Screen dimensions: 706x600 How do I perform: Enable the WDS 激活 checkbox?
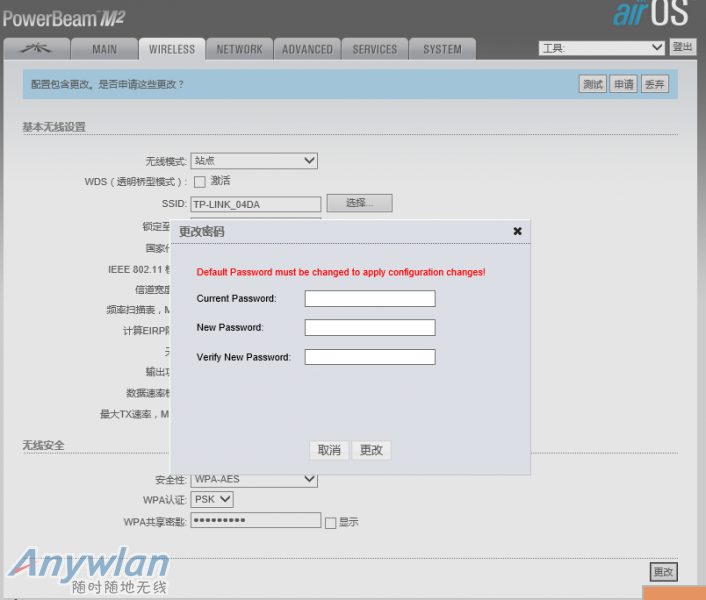tap(199, 182)
